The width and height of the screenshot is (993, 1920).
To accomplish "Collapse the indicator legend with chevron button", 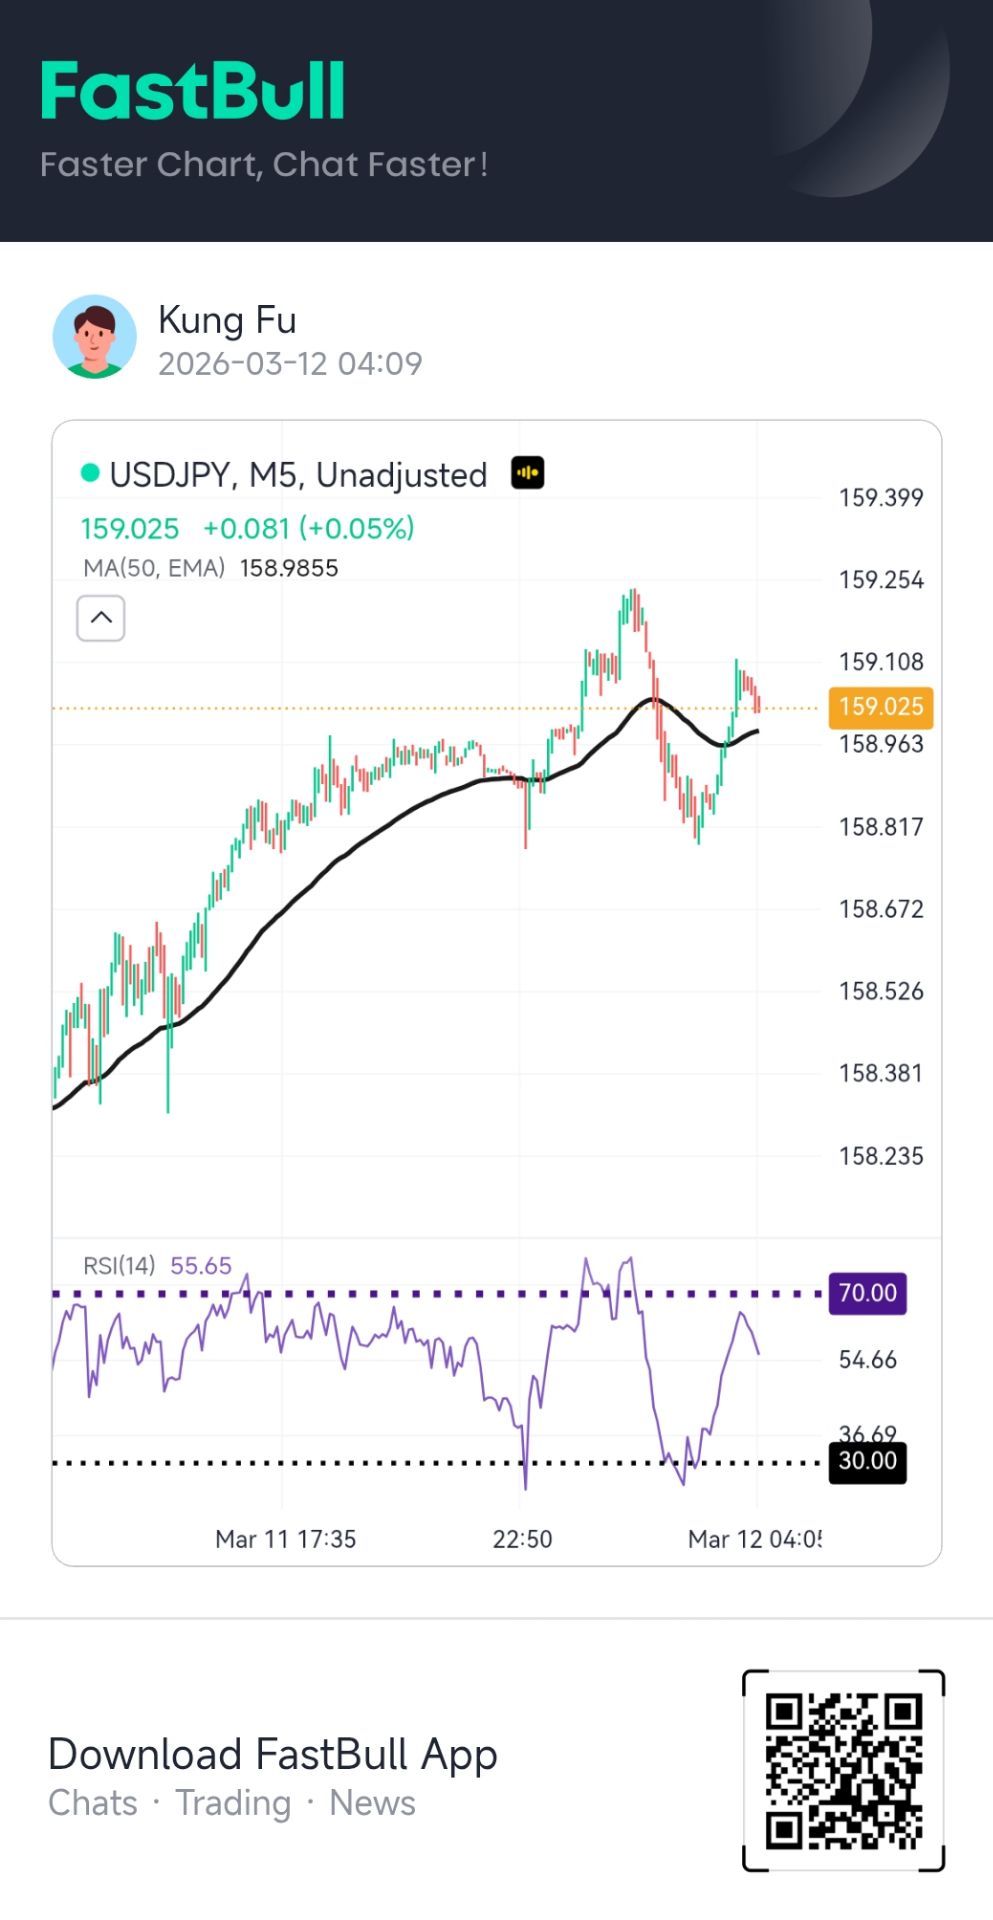I will (x=101, y=618).
